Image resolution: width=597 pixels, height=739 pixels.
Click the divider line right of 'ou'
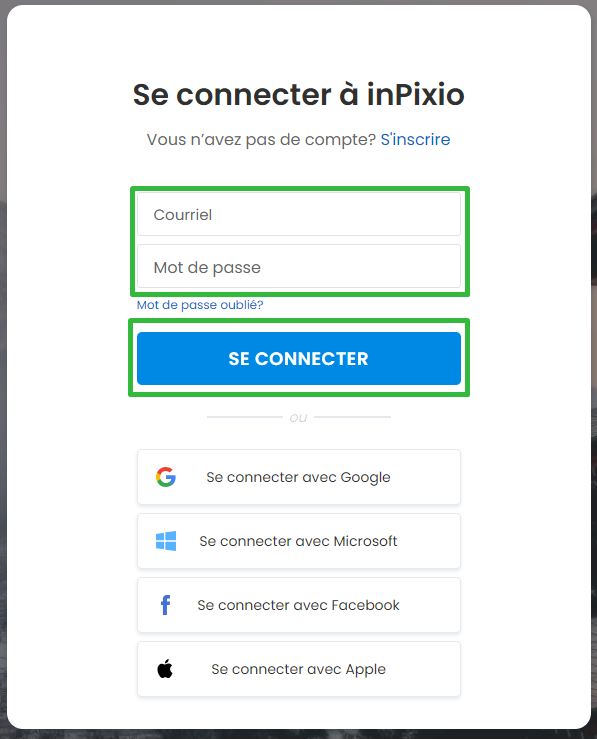(x=352, y=417)
